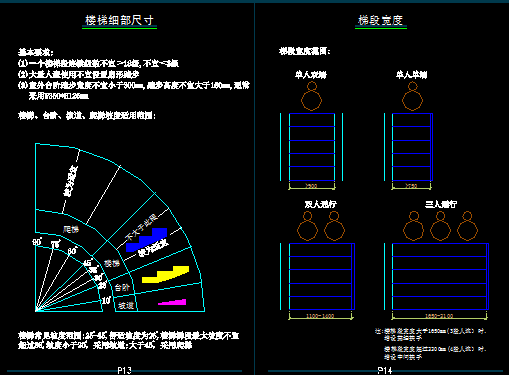Click the 60° angle label

click(72, 251)
